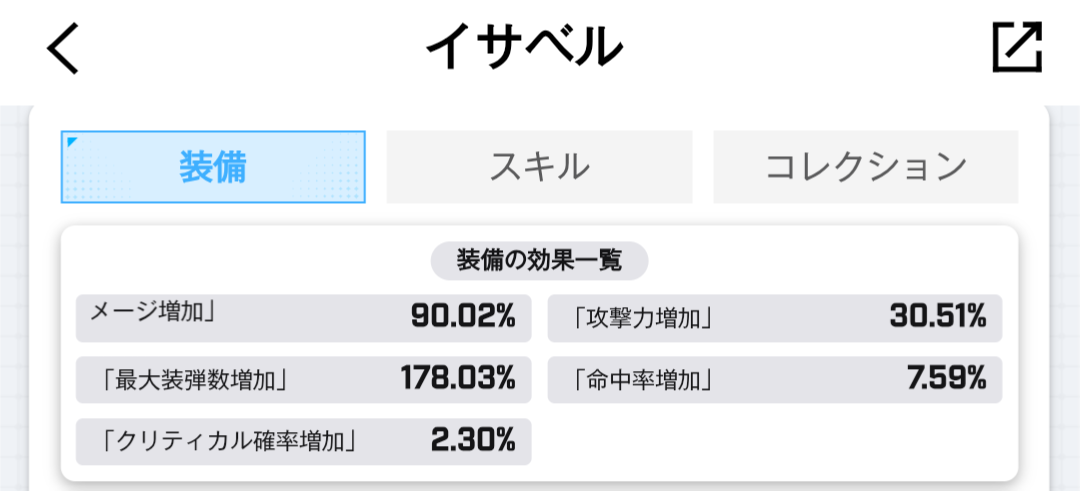Click the イサベル title text
1080x491 pixels.
click(x=523, y=47)
